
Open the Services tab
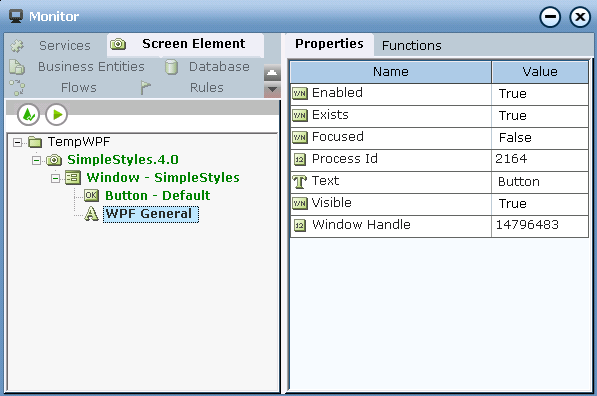[65, 45]
